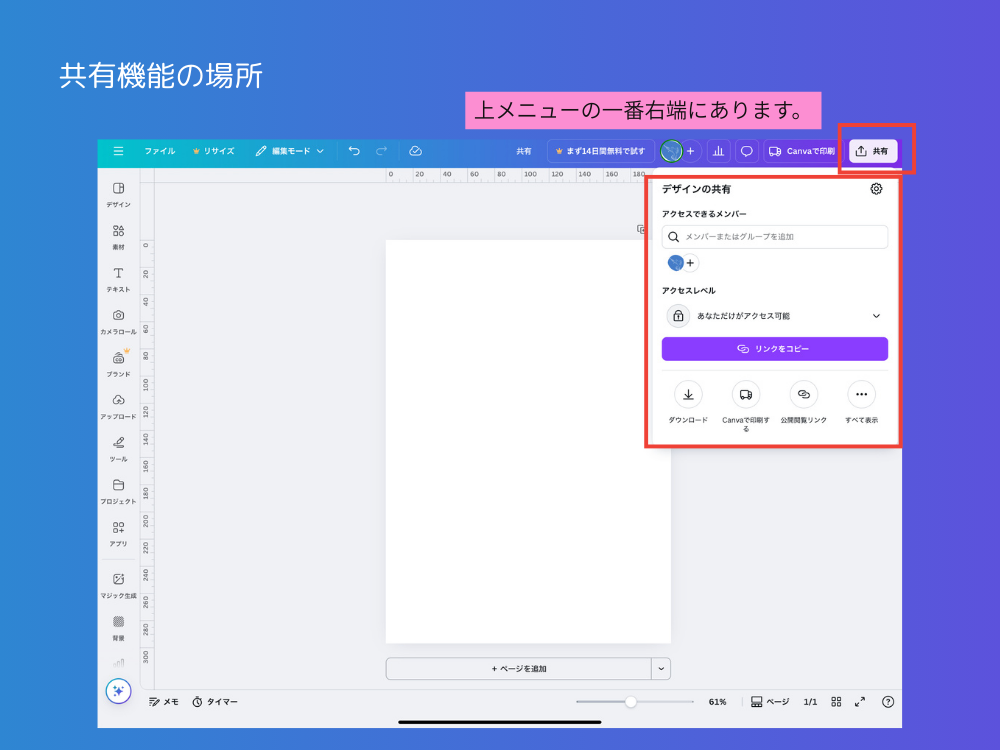Open マジック生成 in sidebar
This screenshot has height=750, width=1000.
(118, 584)
